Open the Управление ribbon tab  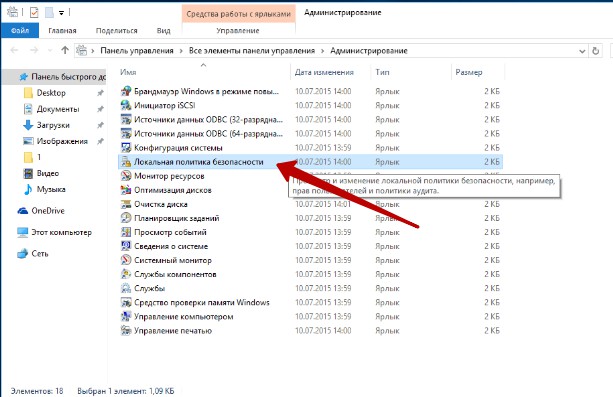(238, 31)
